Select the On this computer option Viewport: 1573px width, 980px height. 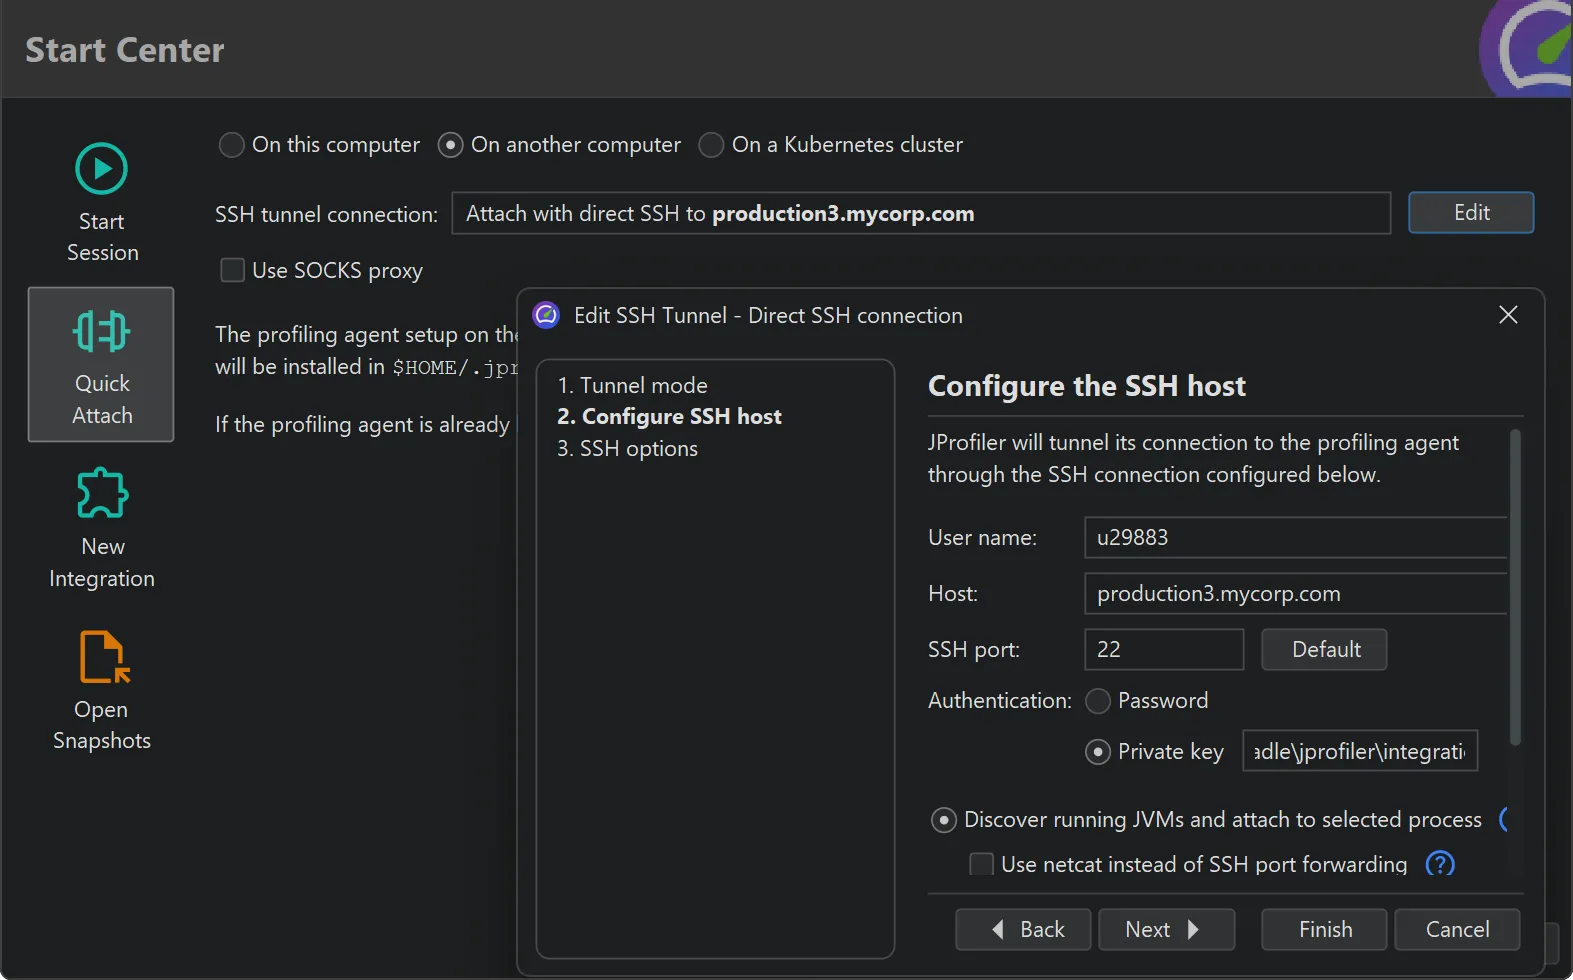click(319, 145)
